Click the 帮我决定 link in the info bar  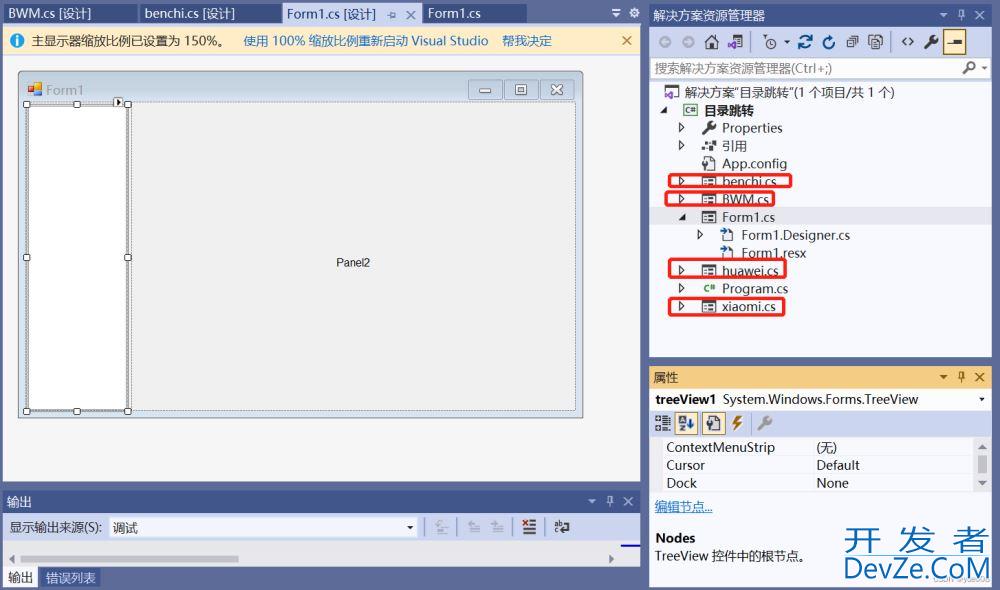coord(527,41)
